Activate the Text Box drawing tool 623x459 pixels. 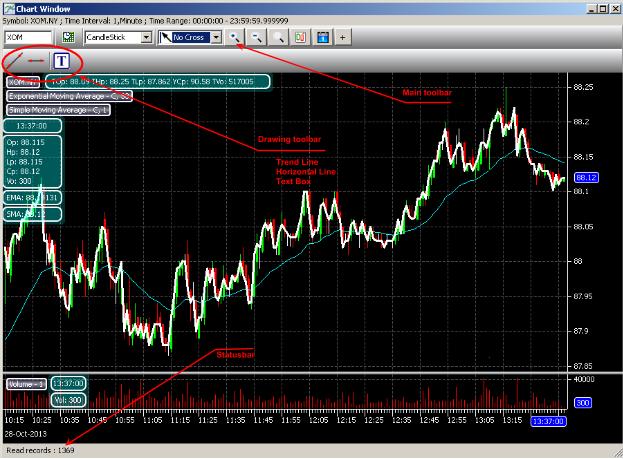(61, 61)
